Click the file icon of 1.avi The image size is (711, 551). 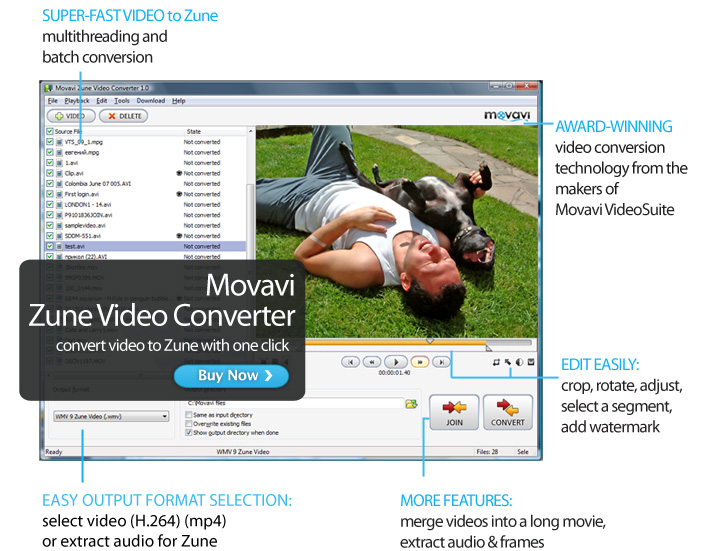tap(59, 163)
